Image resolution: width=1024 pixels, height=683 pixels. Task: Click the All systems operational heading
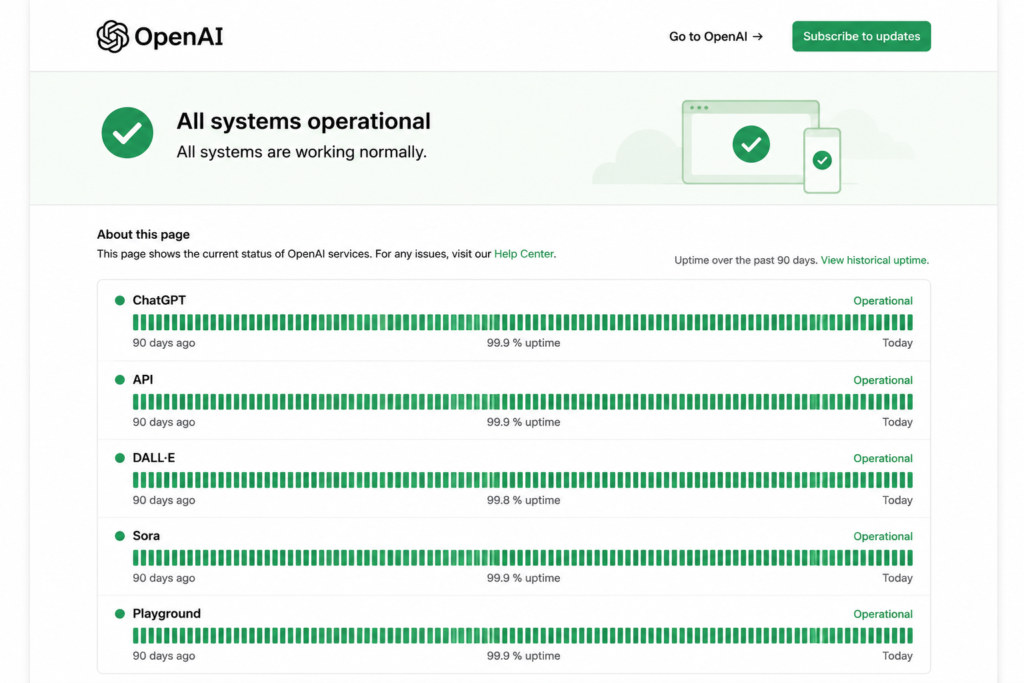304,121
